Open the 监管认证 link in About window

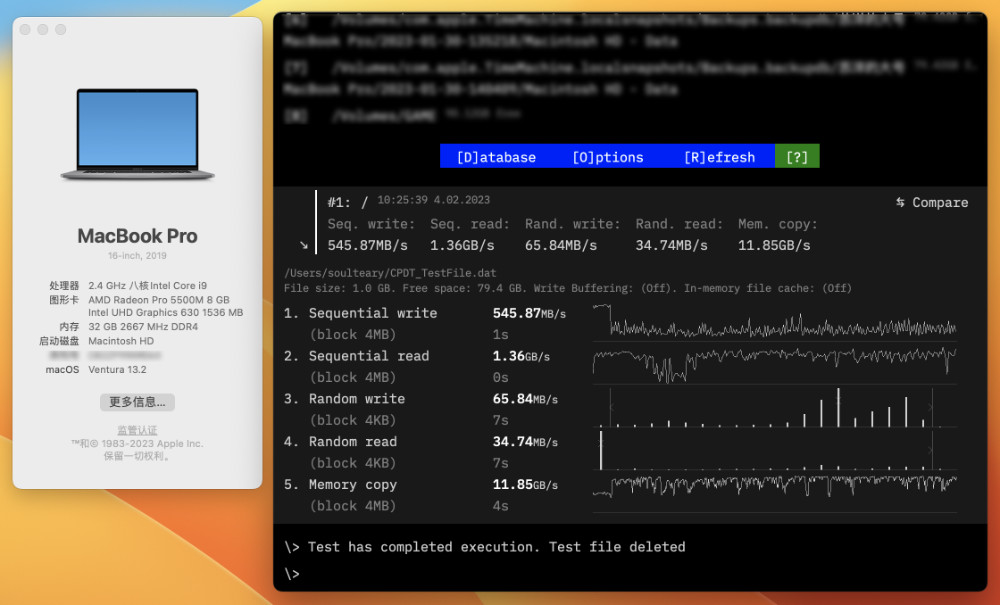click(x=137, y=430)
